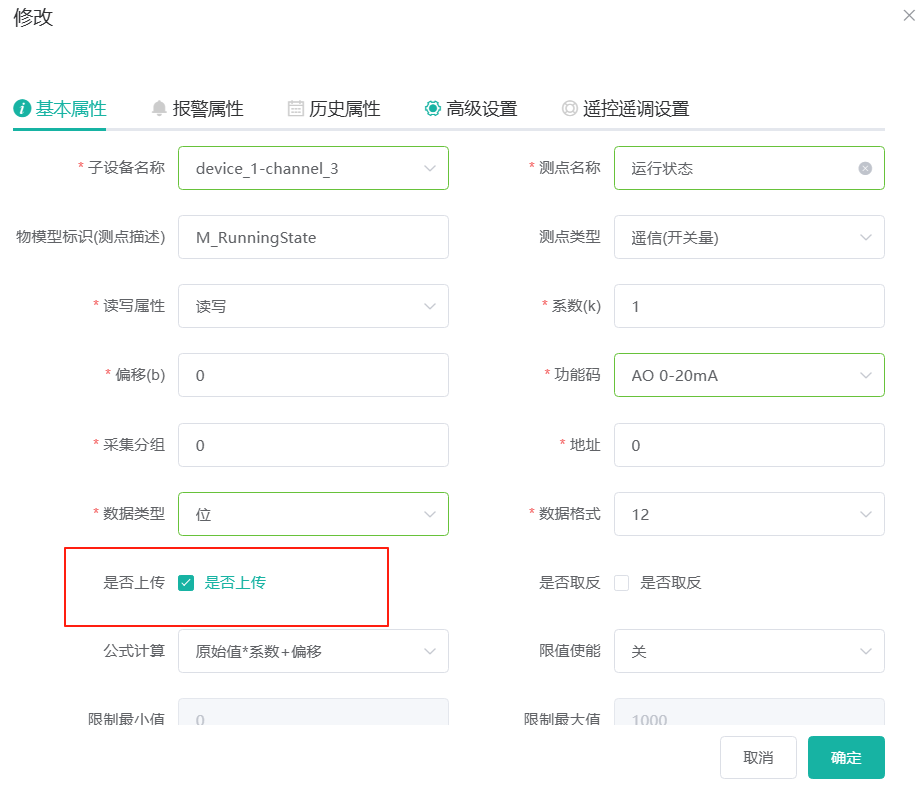This screenshot has height=787, width=919.
Task: Click the circular icon beside 遥控遥调设置
Action: coord(569,109)
